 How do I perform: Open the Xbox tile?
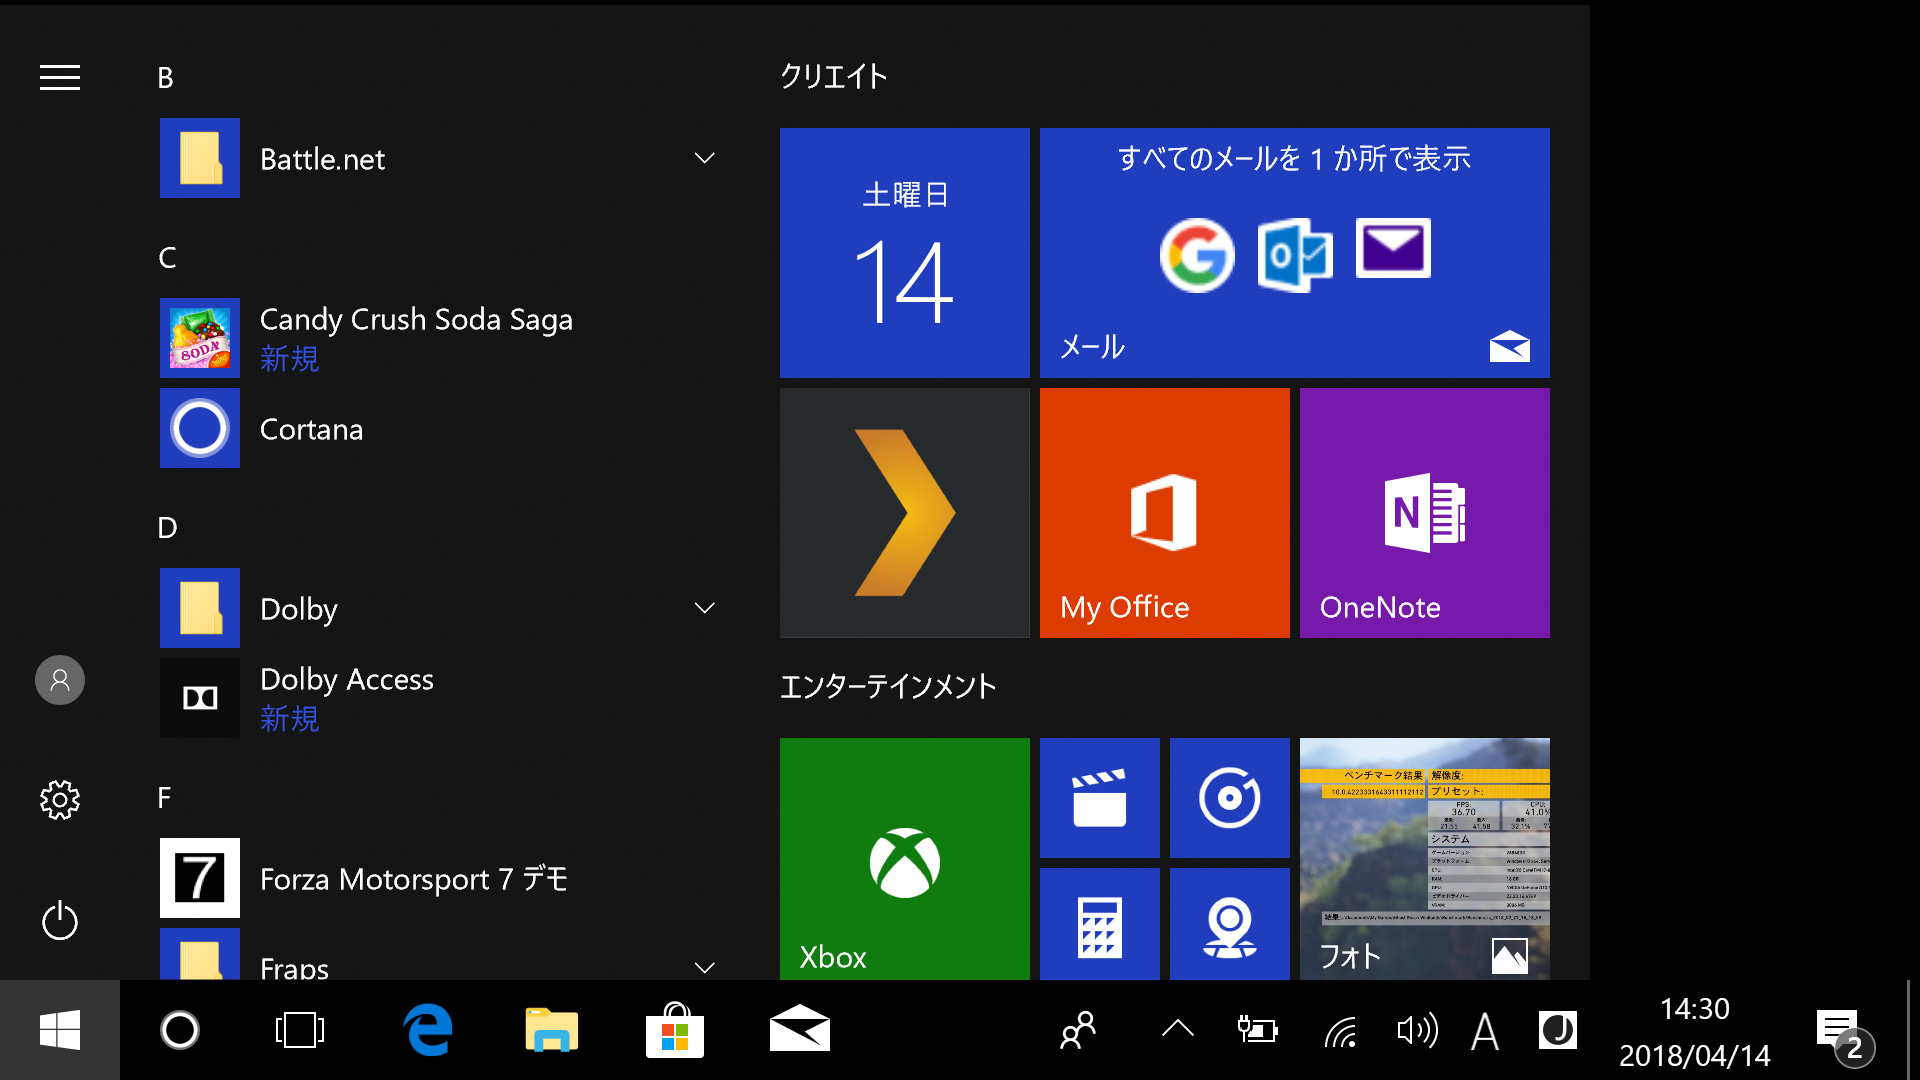(904, 858)
